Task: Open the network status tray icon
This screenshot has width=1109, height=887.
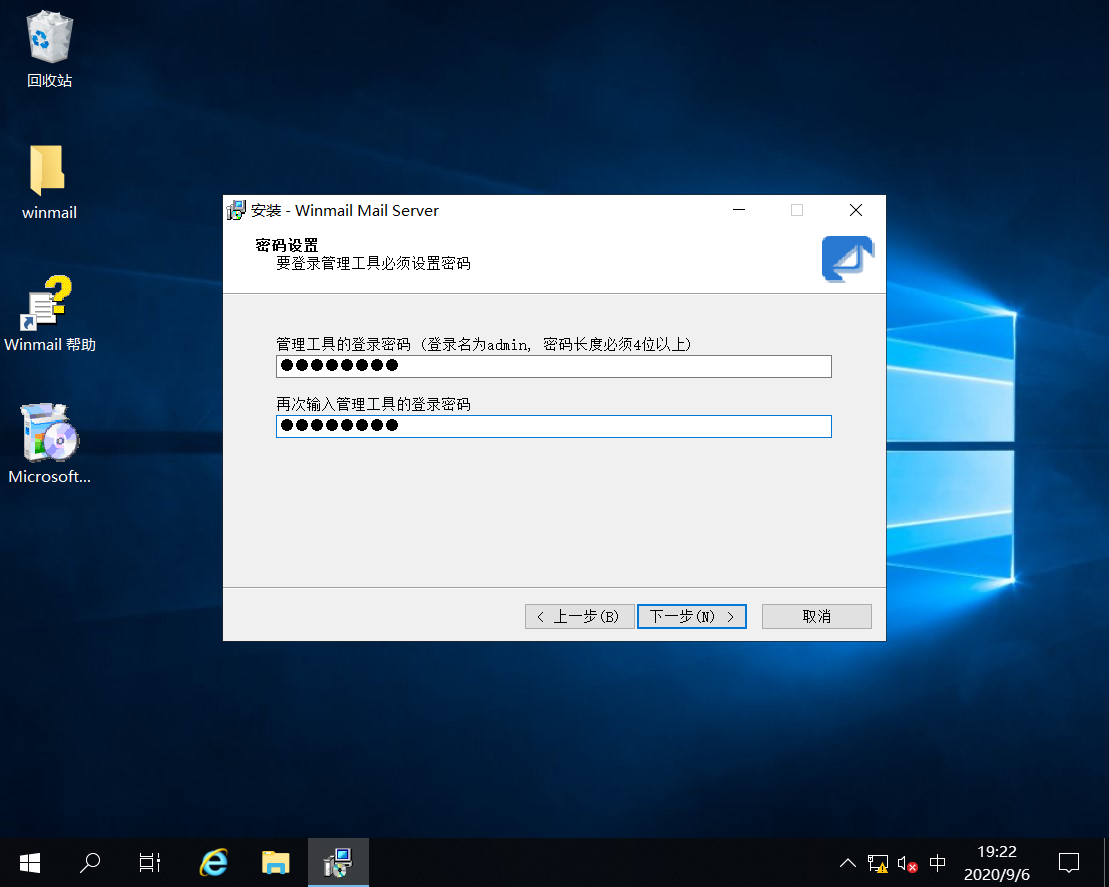Action: tap(877, 862)
